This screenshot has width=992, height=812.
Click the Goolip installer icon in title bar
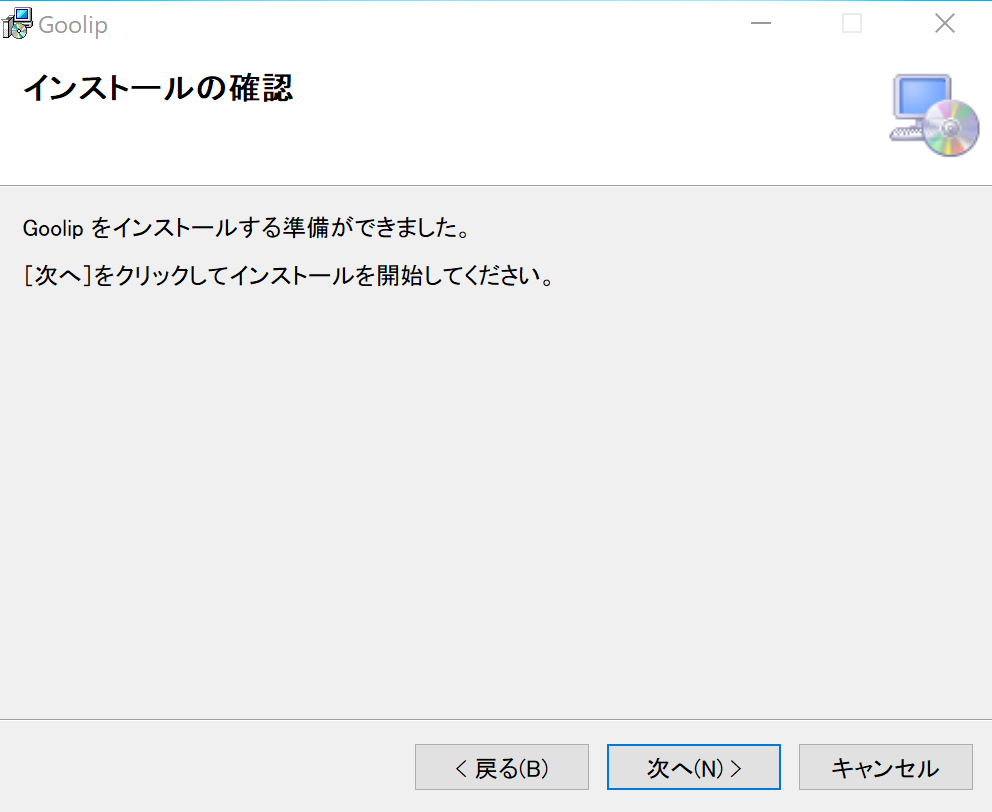pos(17,24)
